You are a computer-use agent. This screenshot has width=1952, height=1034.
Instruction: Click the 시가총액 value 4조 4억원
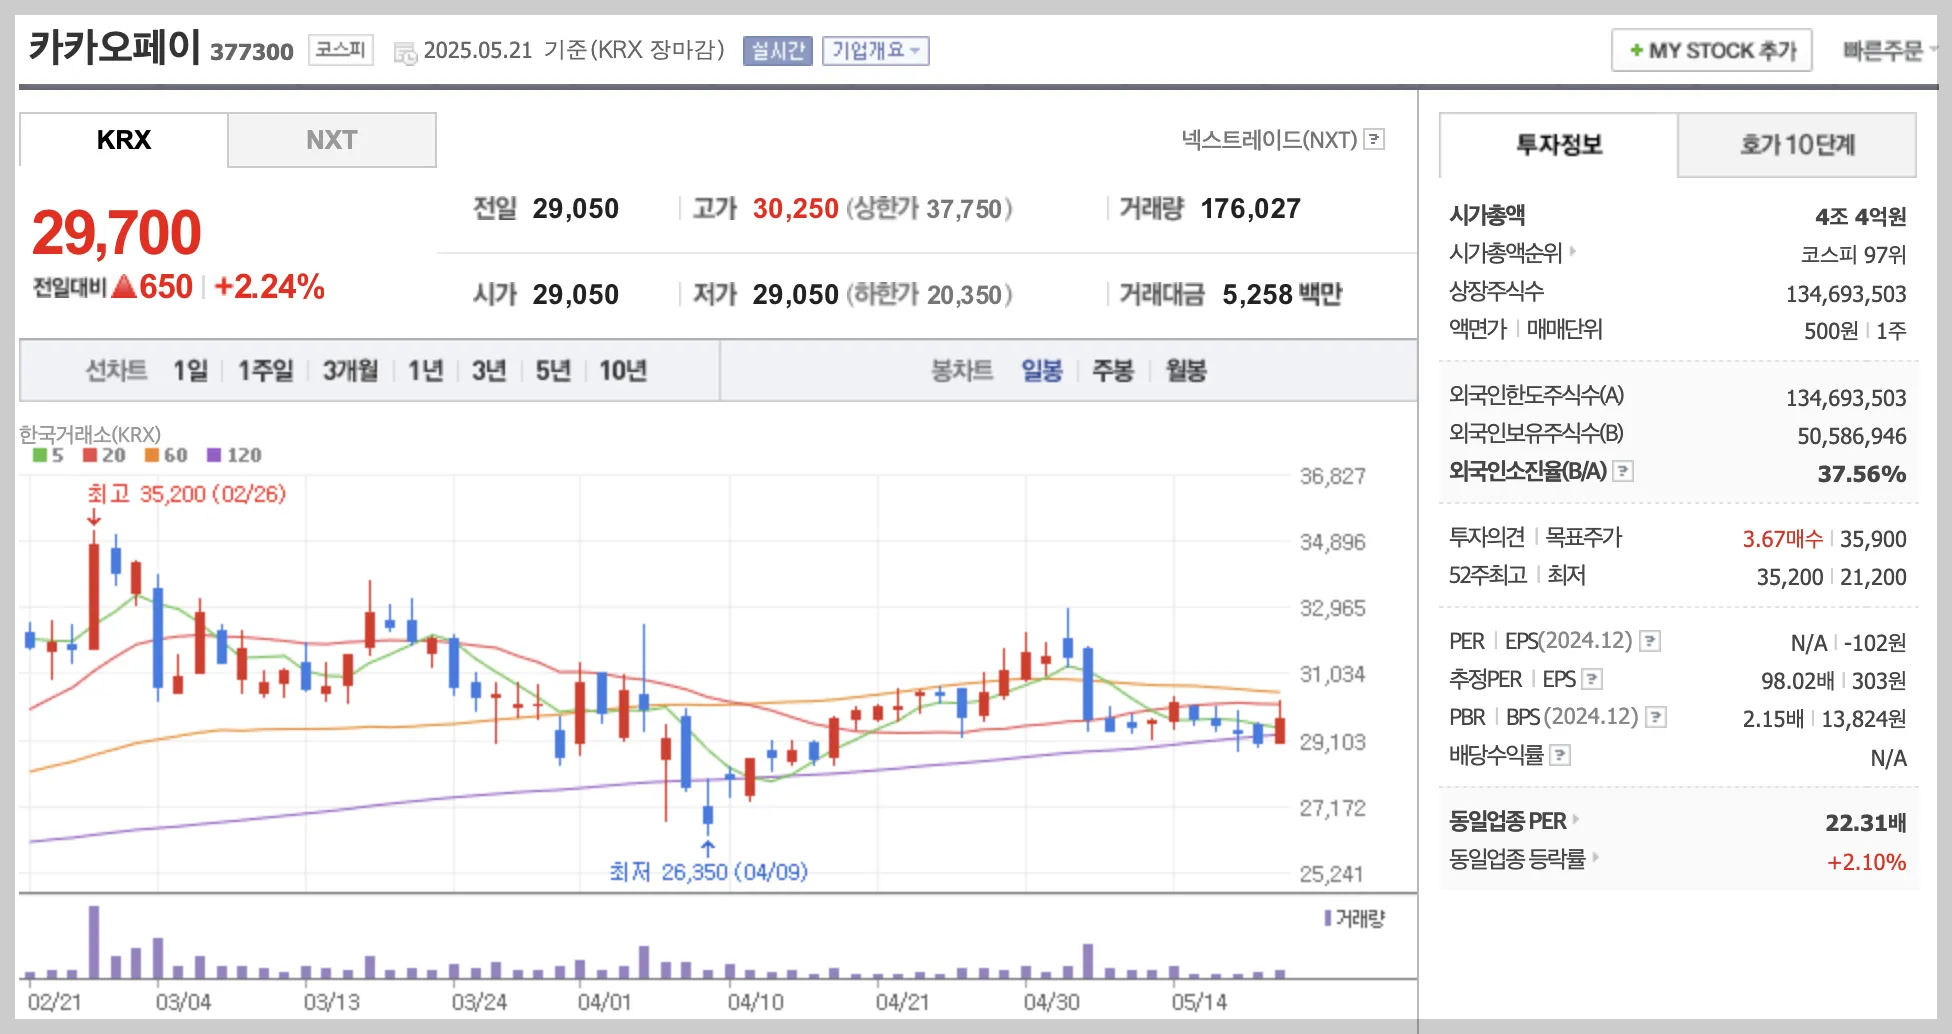point(1861,216)
